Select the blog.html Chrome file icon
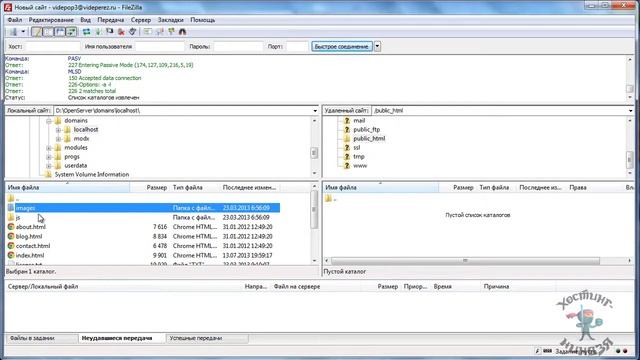The image size is (640, 360). click(x=11, y=236)
